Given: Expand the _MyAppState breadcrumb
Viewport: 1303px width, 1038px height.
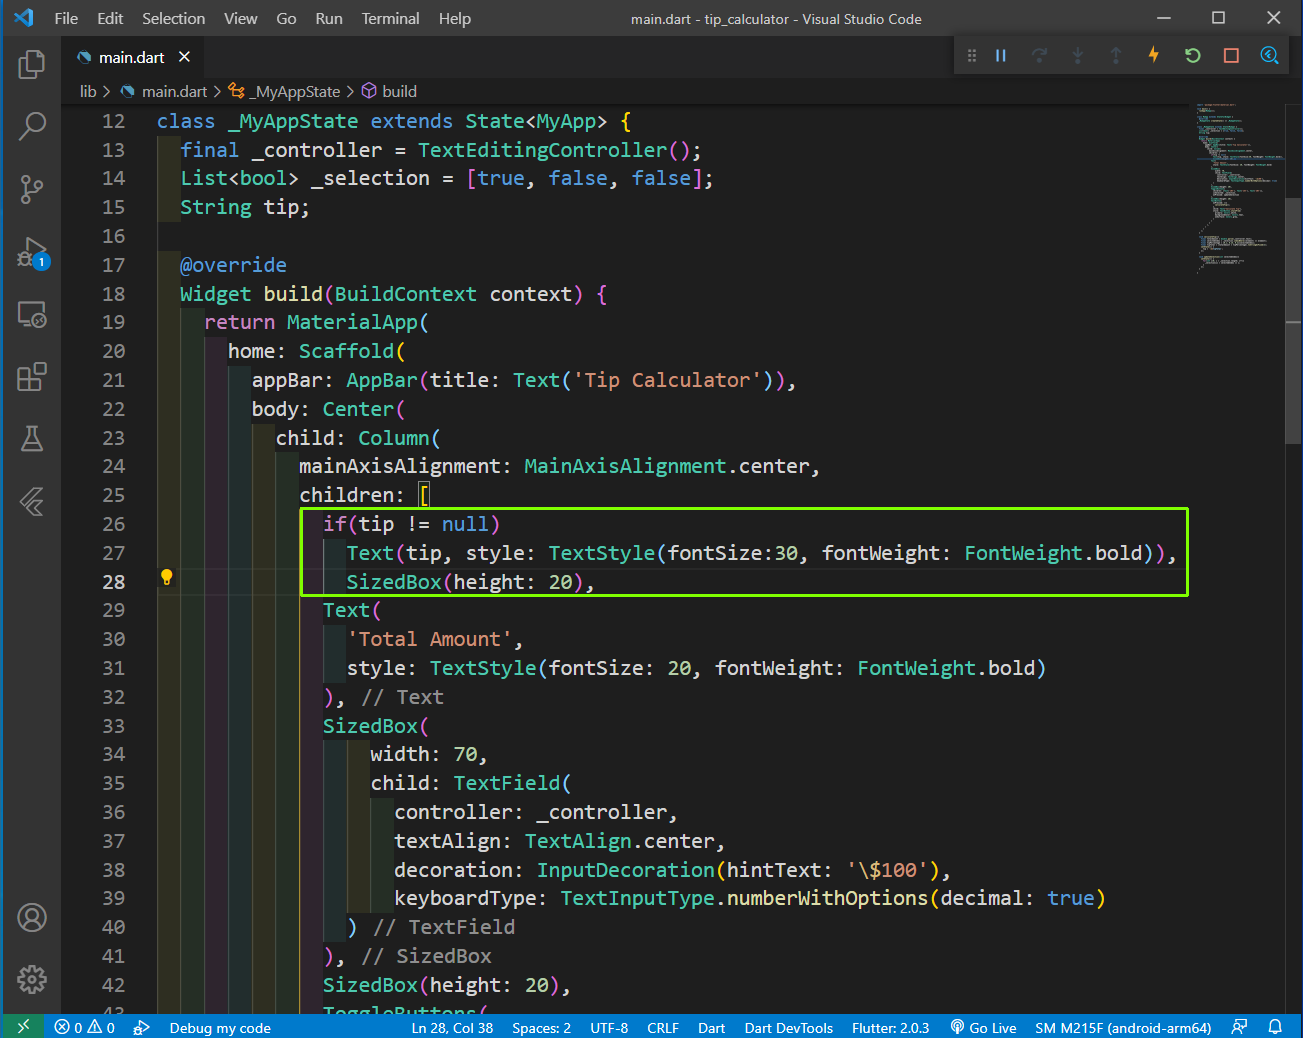Looking at the screenshot, I should 296,91.
